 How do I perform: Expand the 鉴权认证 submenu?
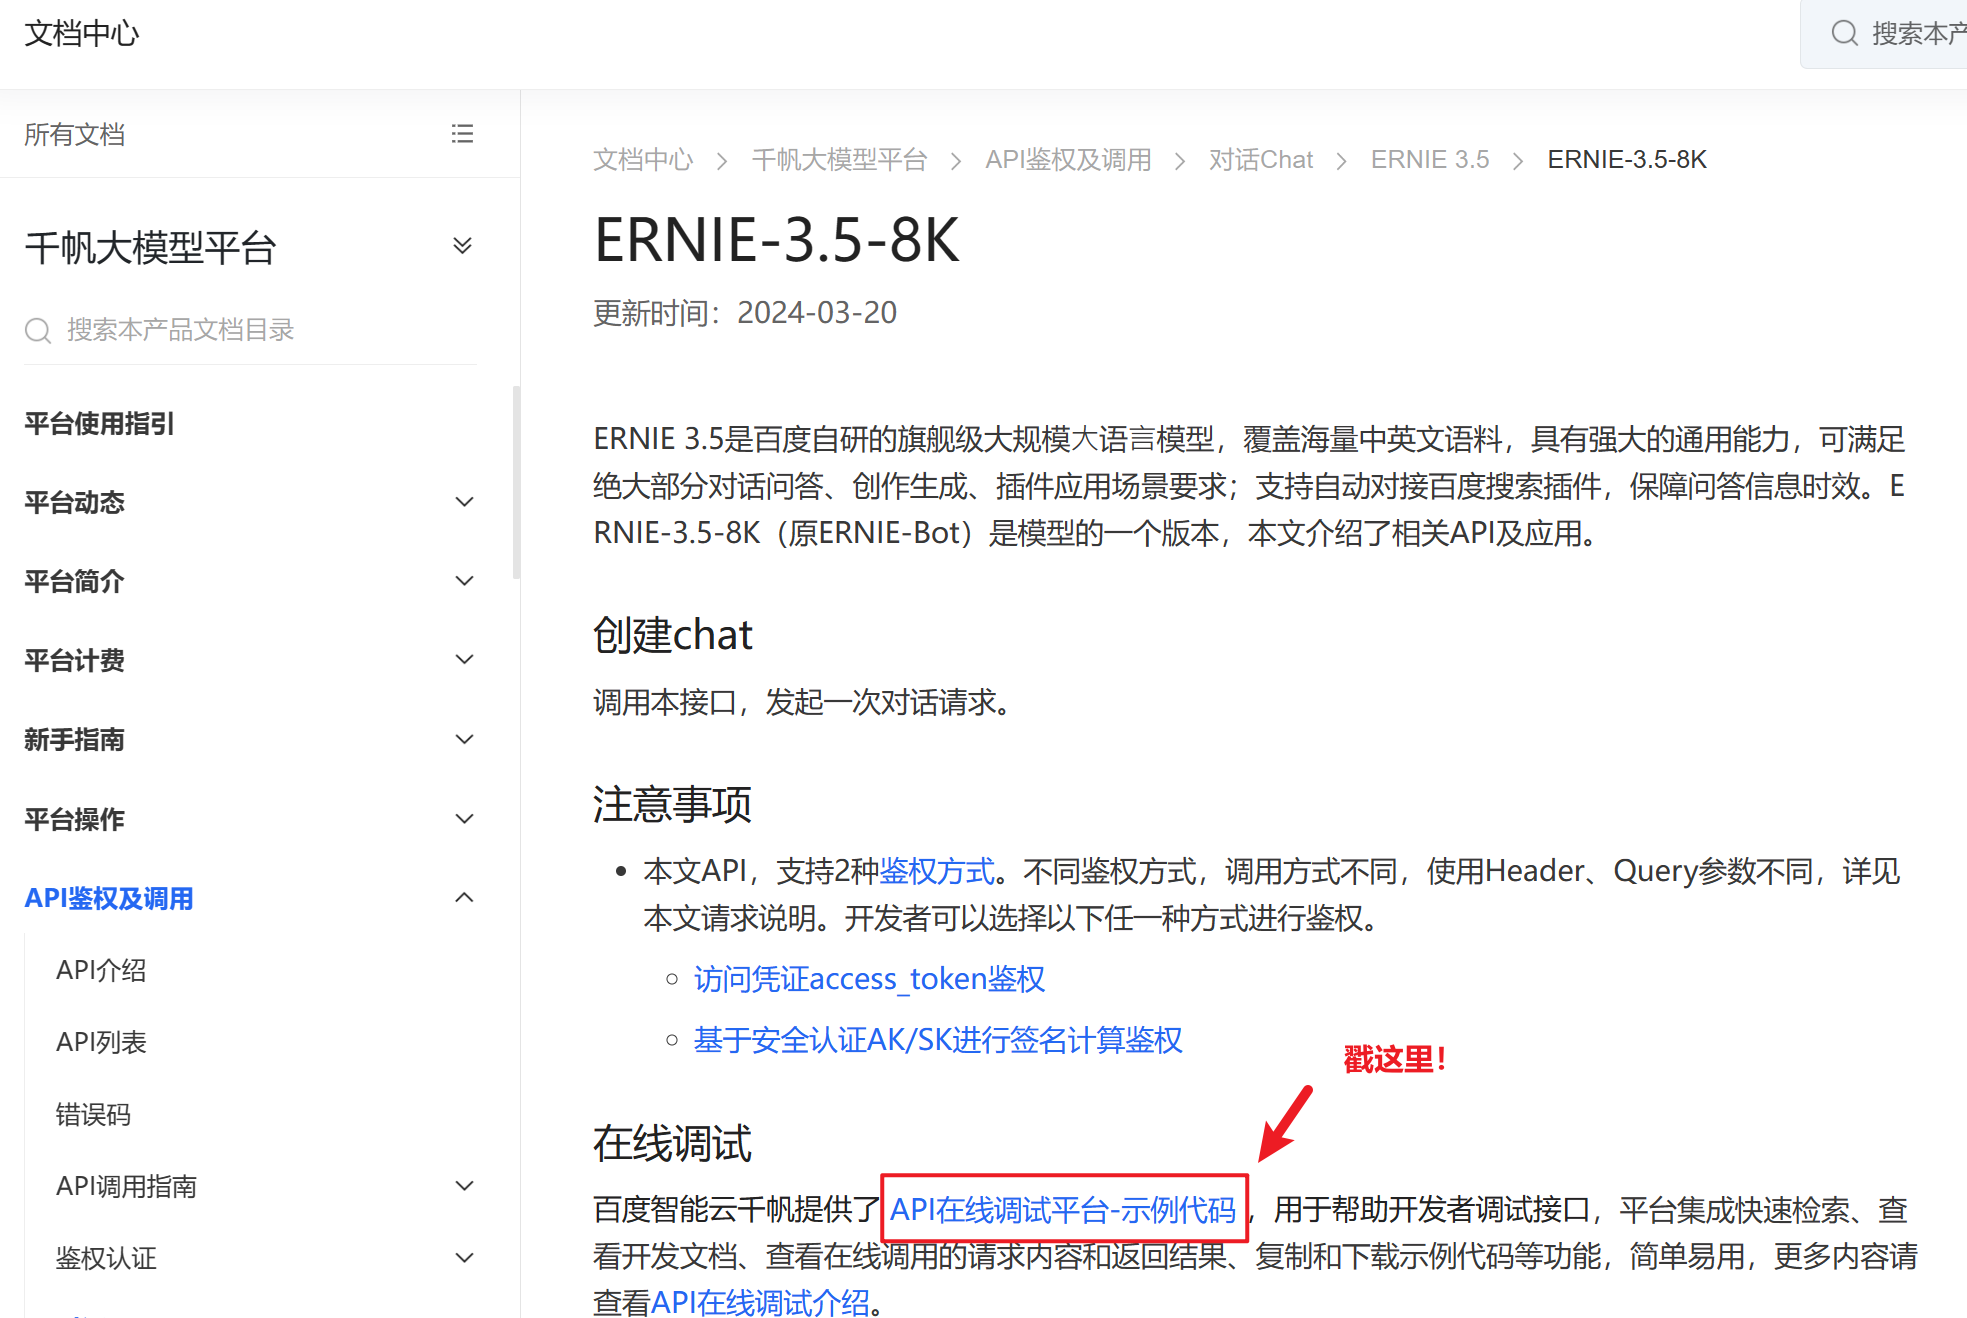(x=464, y=1258)
